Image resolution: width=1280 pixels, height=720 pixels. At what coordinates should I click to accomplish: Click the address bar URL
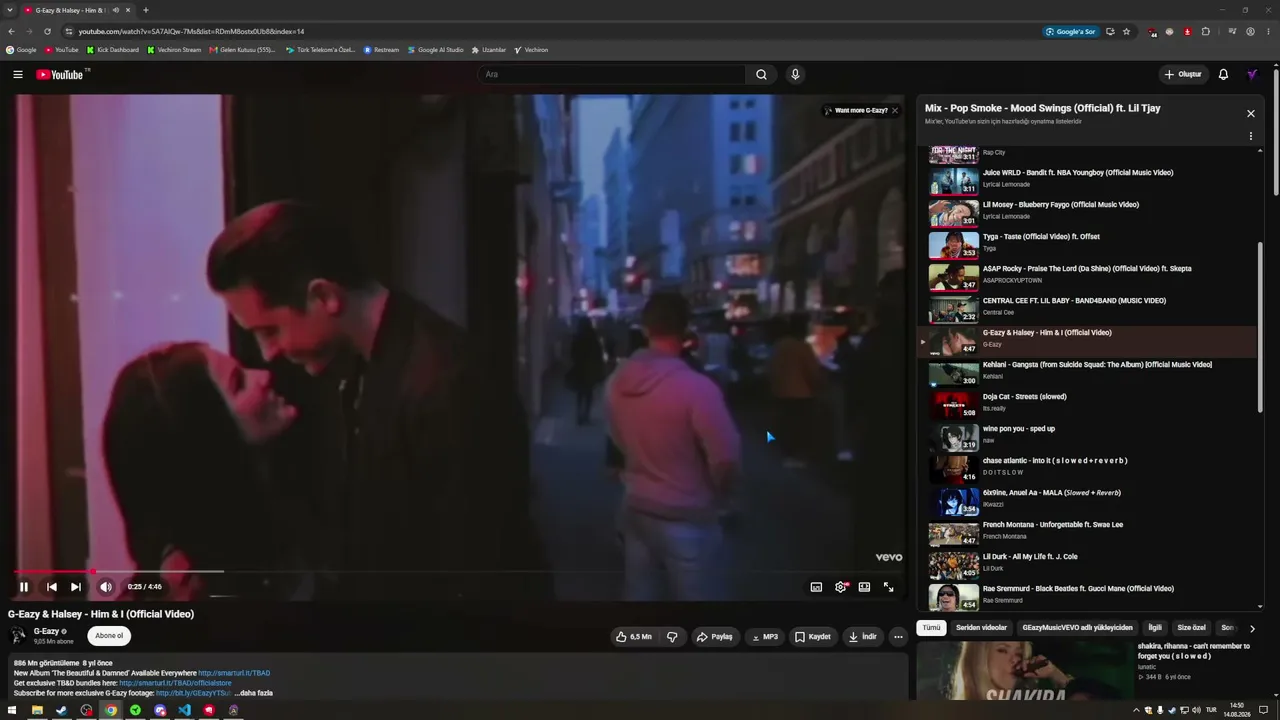click(191, 31)
